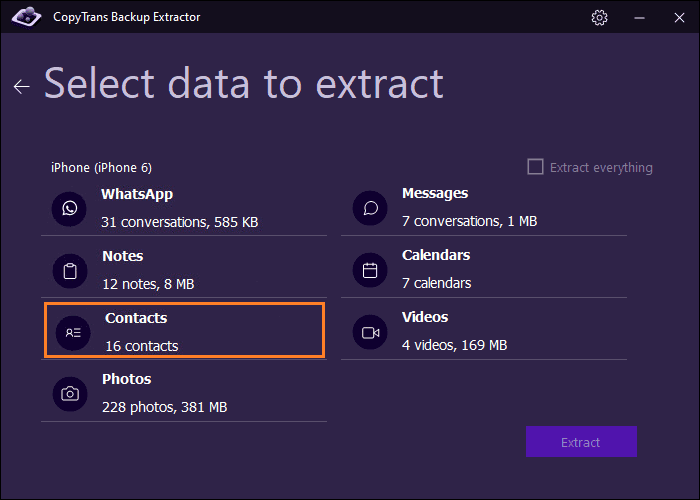
Task: Click the Contacts list icon
Action: (x=73, y=333)
